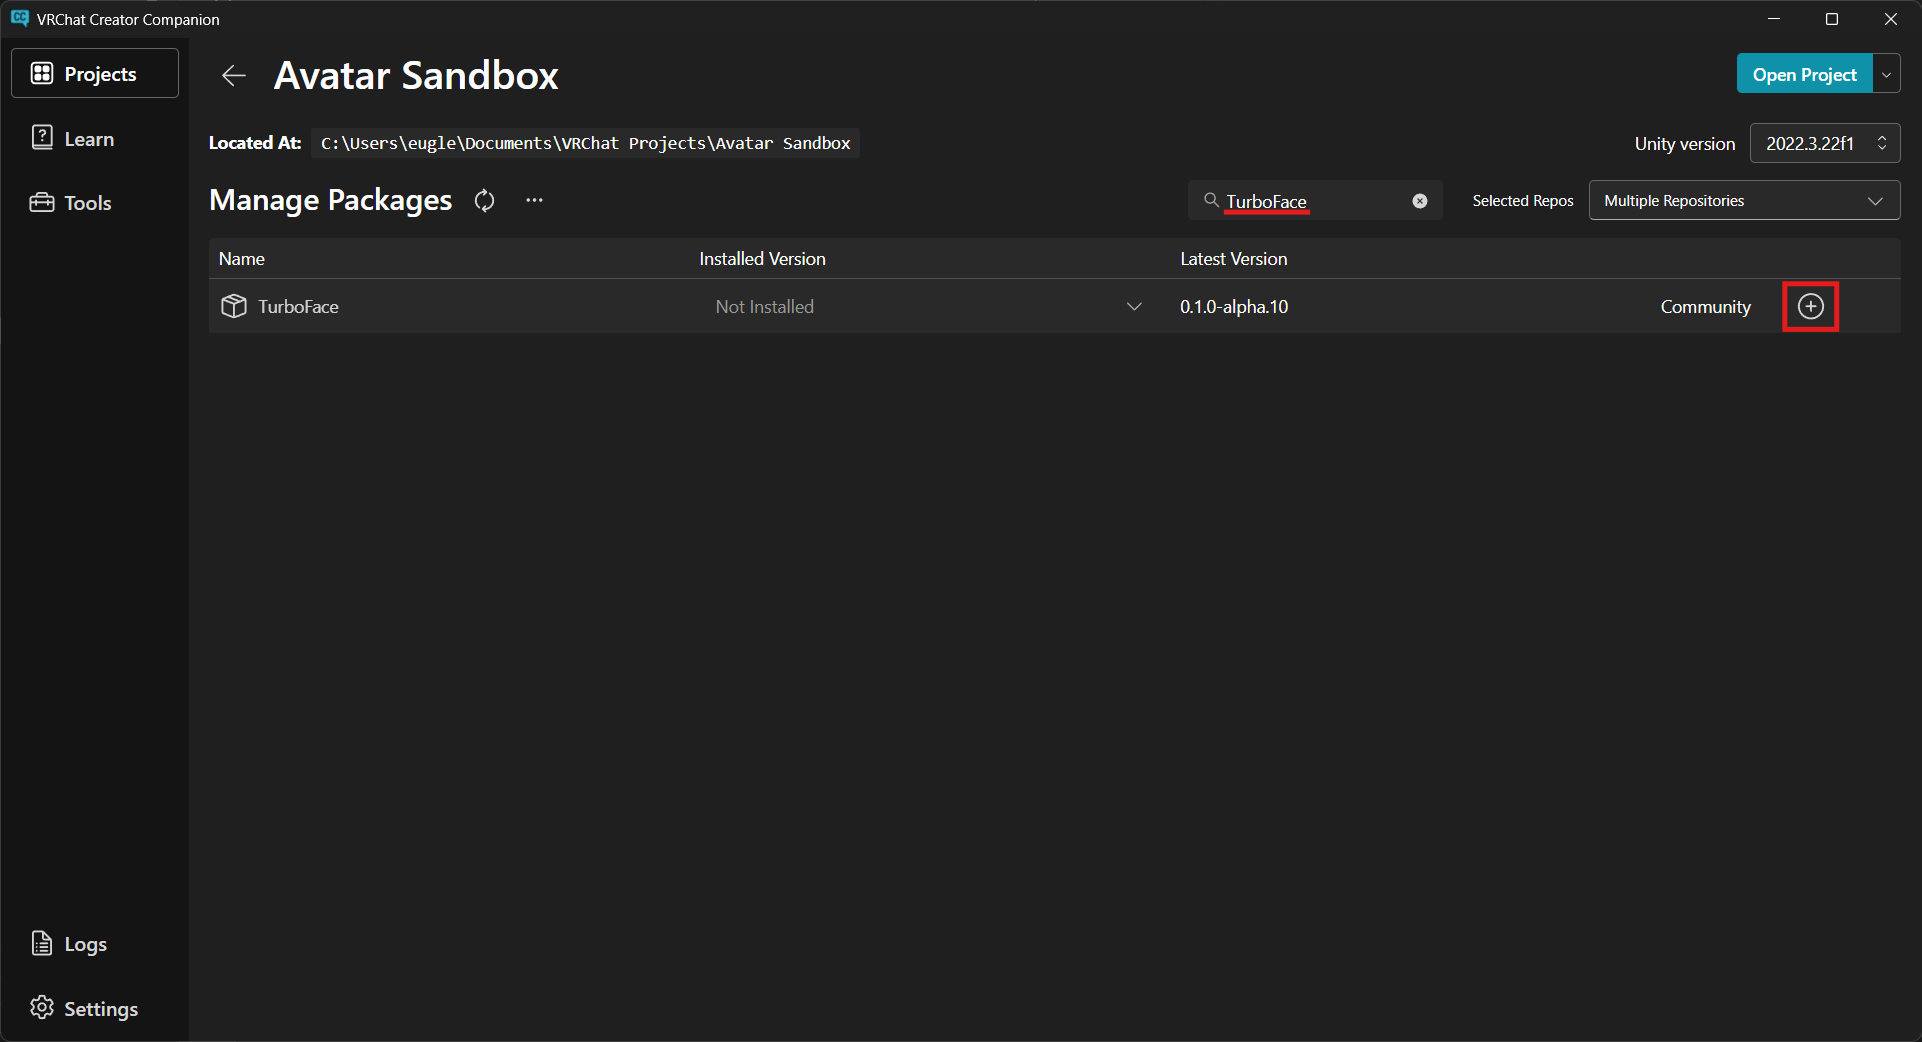
Task: Click the search magnifier icon
Action: [x=1211, y=200]
